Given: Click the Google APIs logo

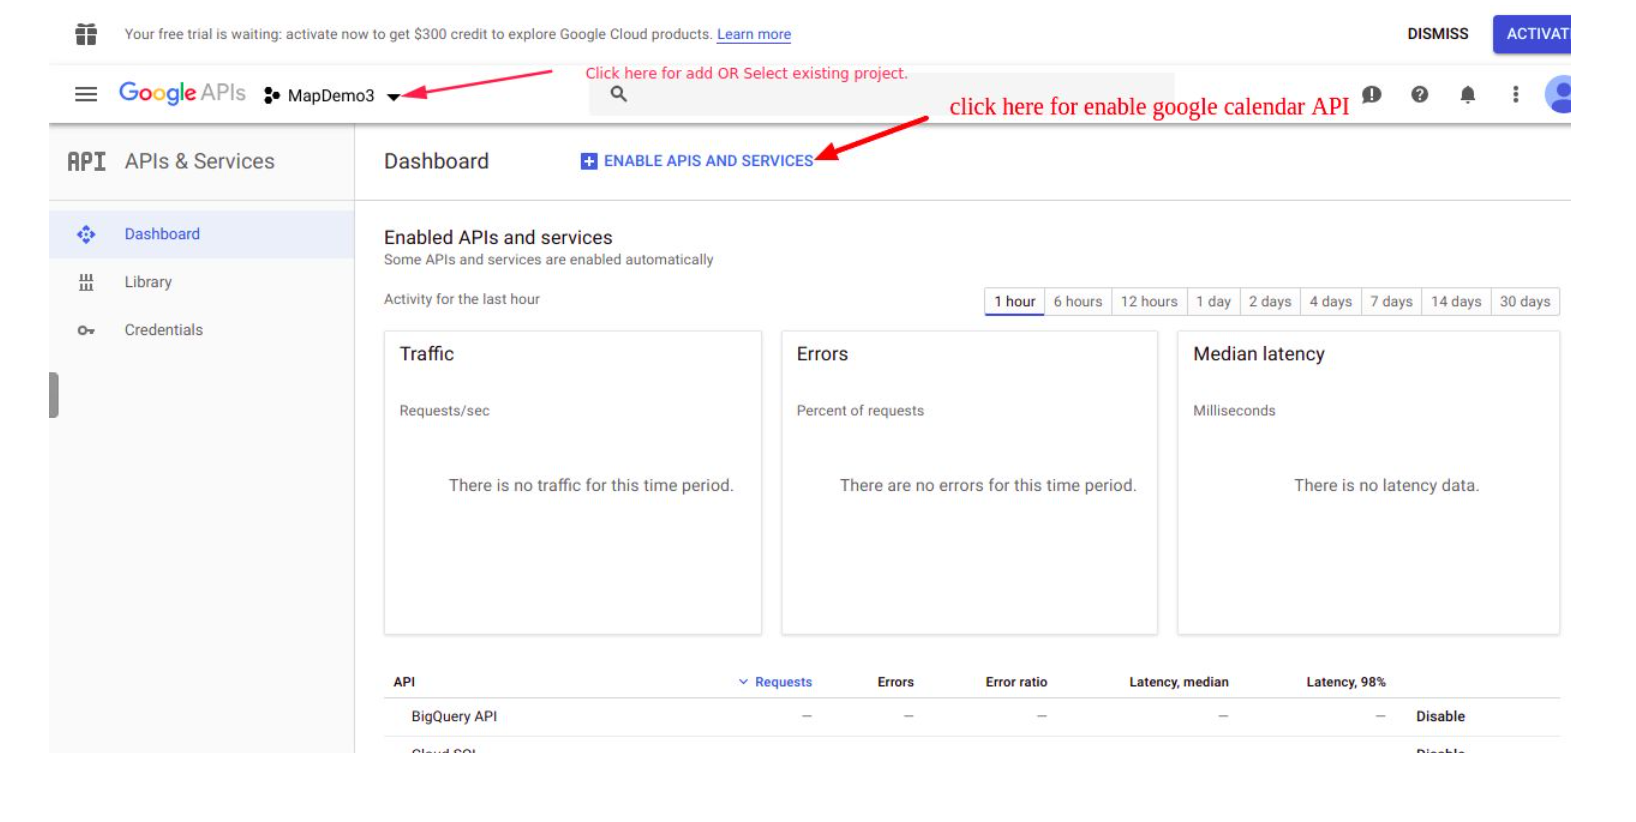Looking at the screenshot, I should [x=182, y=93].
